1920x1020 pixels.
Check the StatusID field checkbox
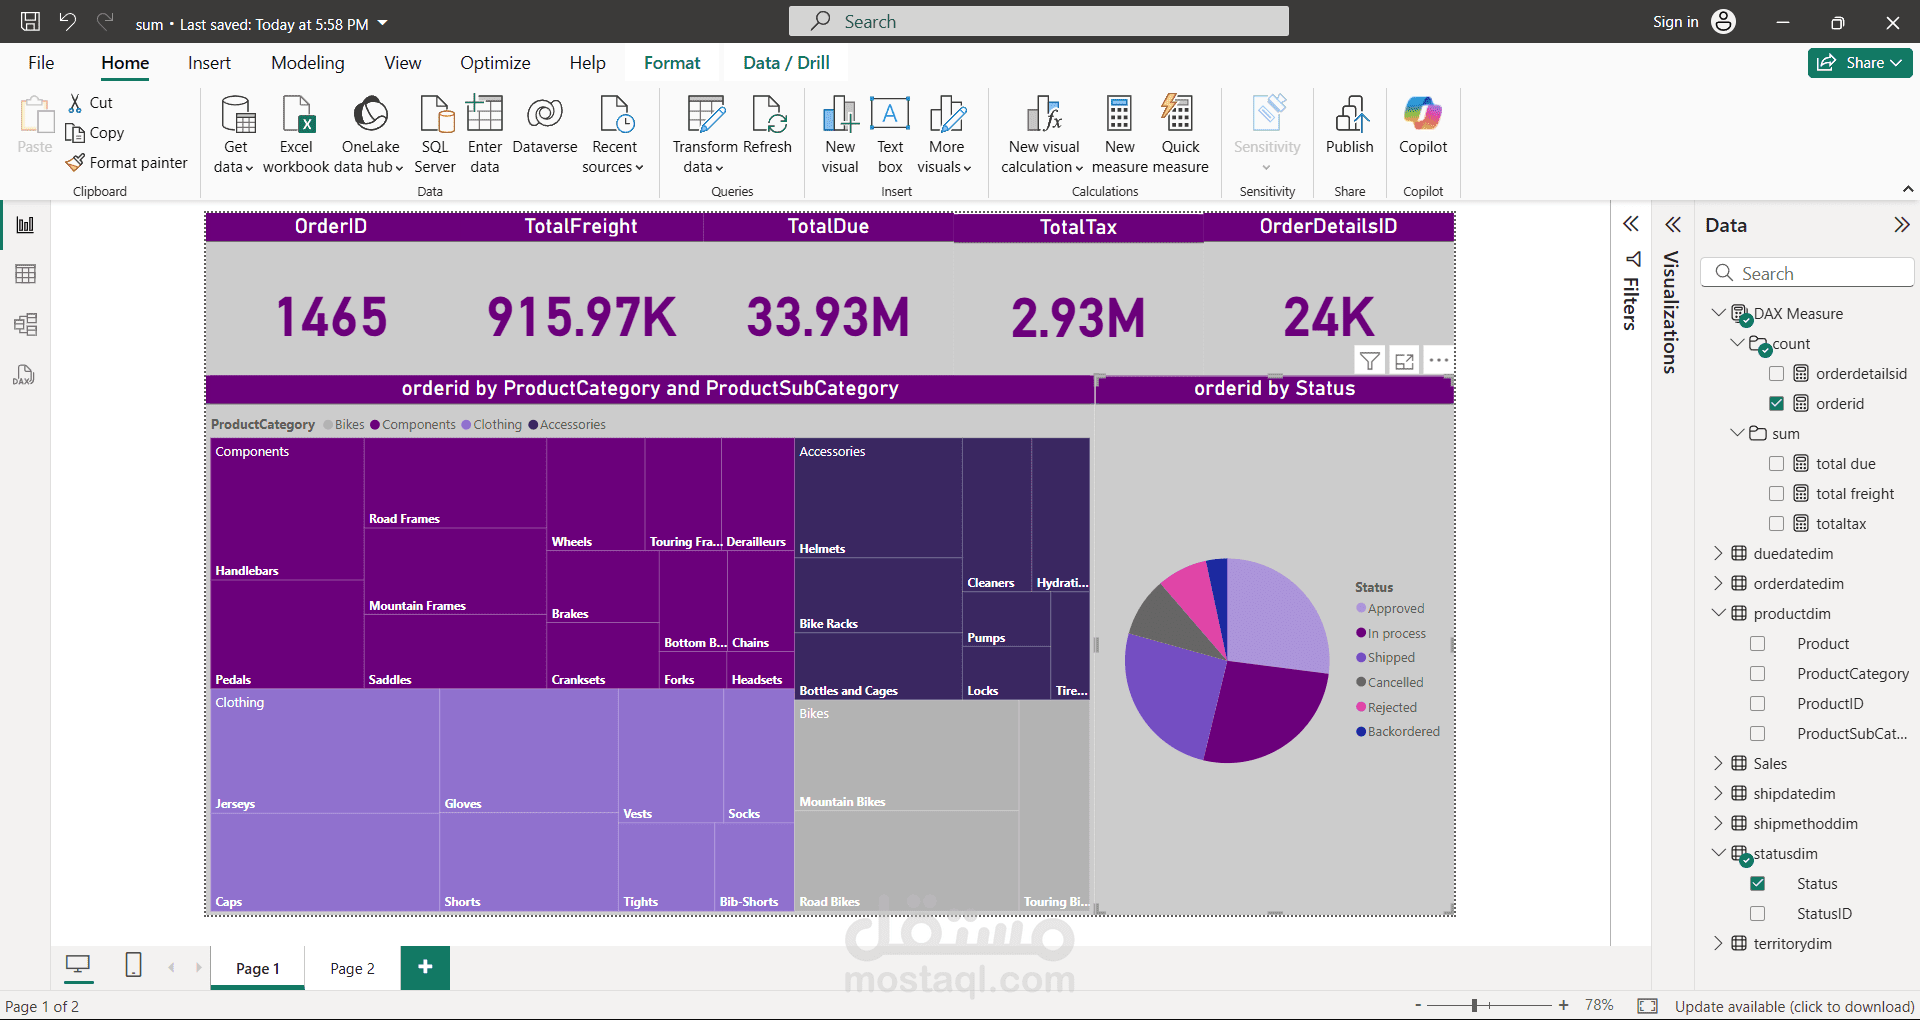point(1758,914)
